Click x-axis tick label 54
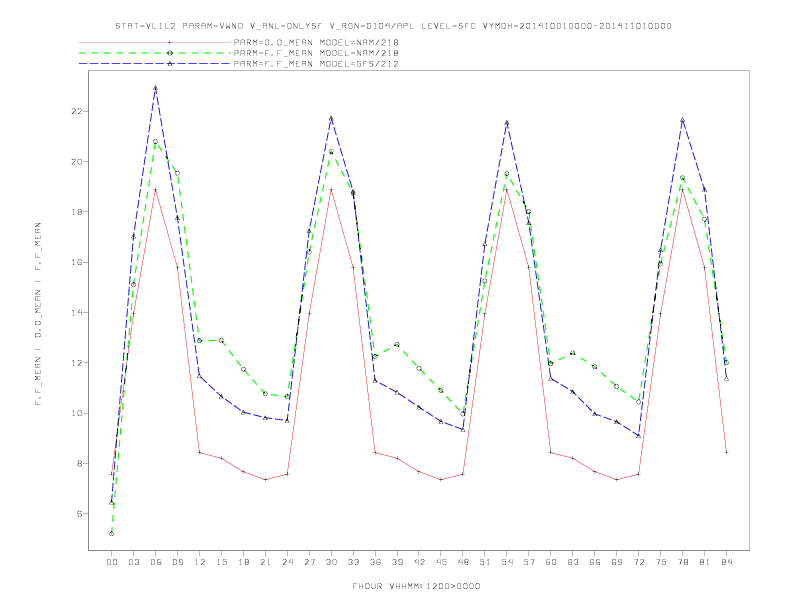The image size is (792, 612). click(x=507, y=562)
